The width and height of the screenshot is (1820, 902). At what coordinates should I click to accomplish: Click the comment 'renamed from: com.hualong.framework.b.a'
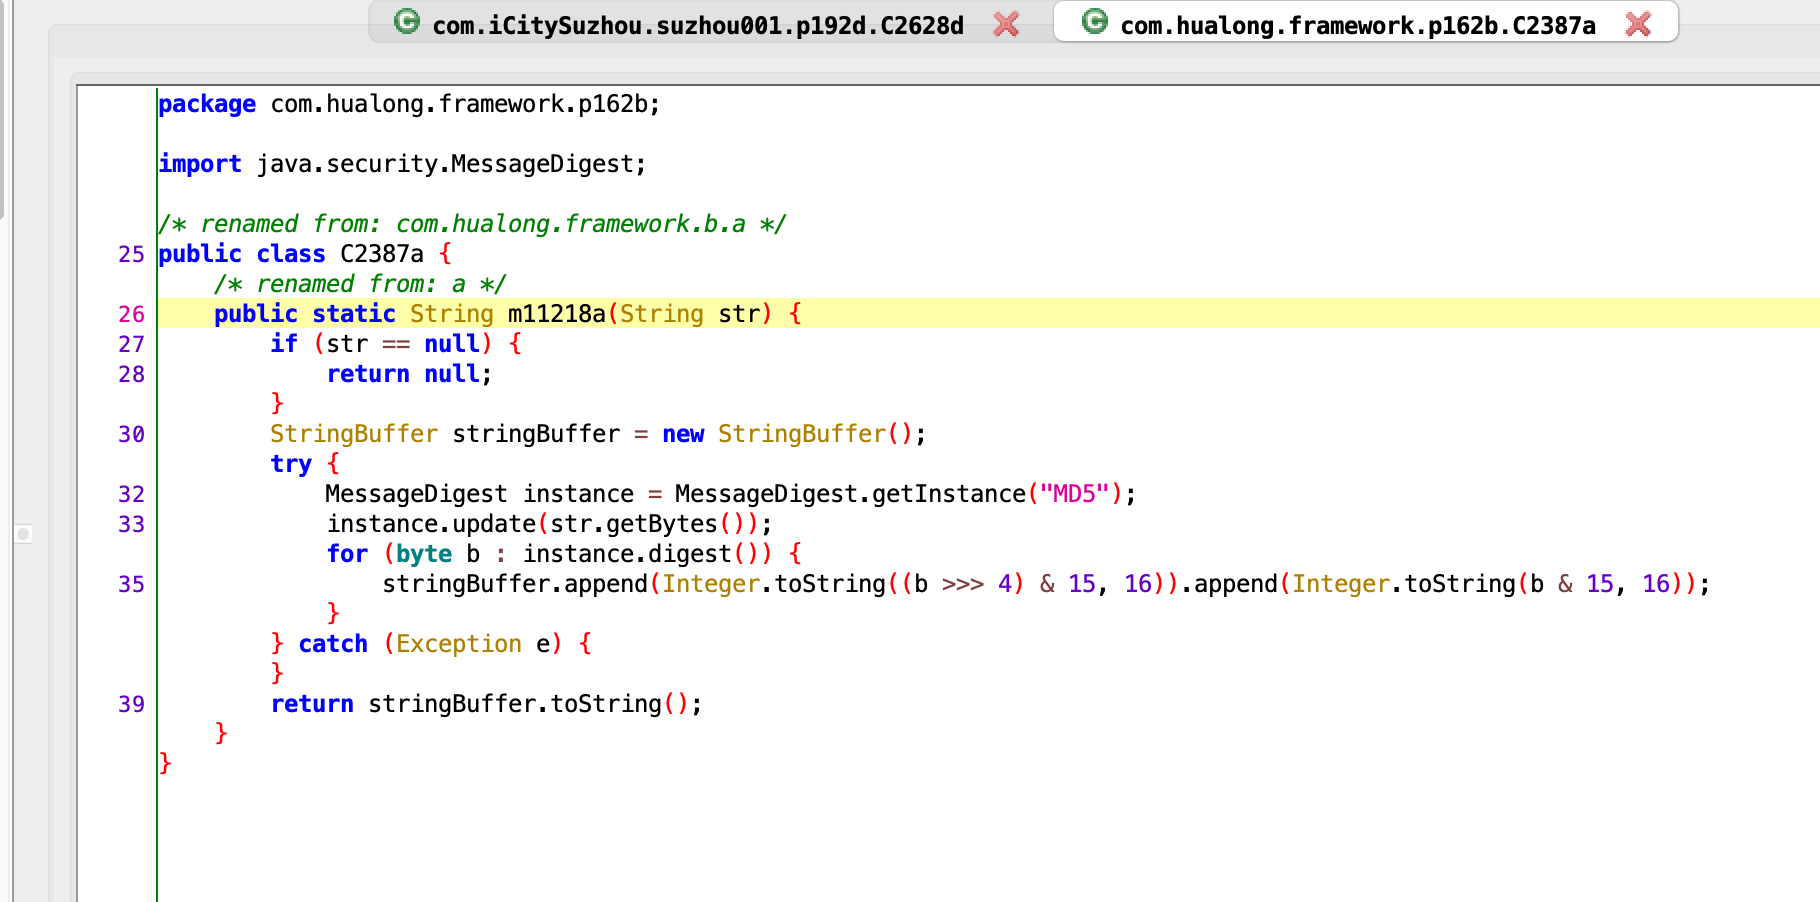coord(472,224)
